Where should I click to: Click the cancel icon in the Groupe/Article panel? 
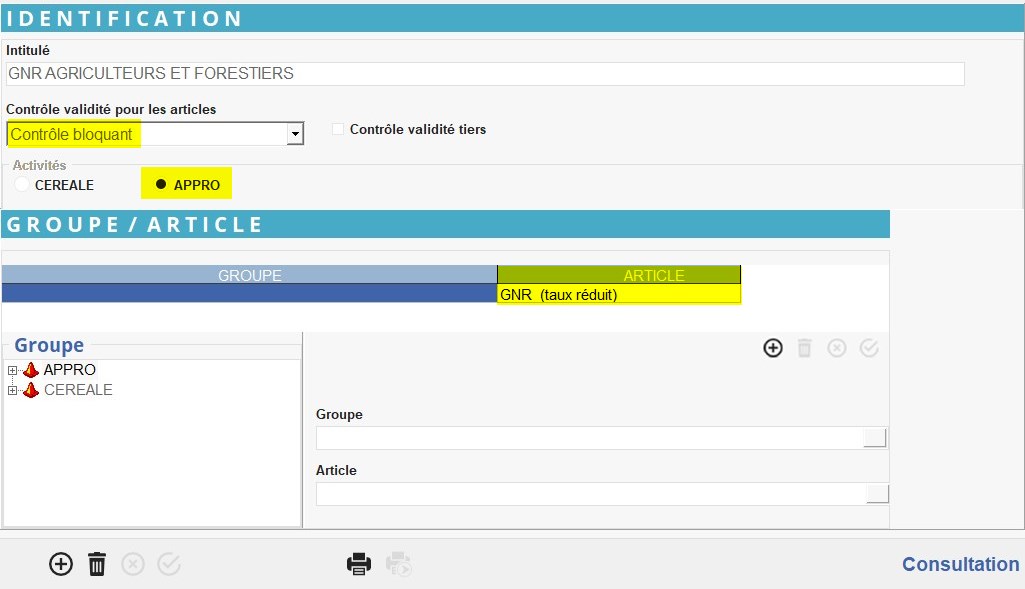837,348
